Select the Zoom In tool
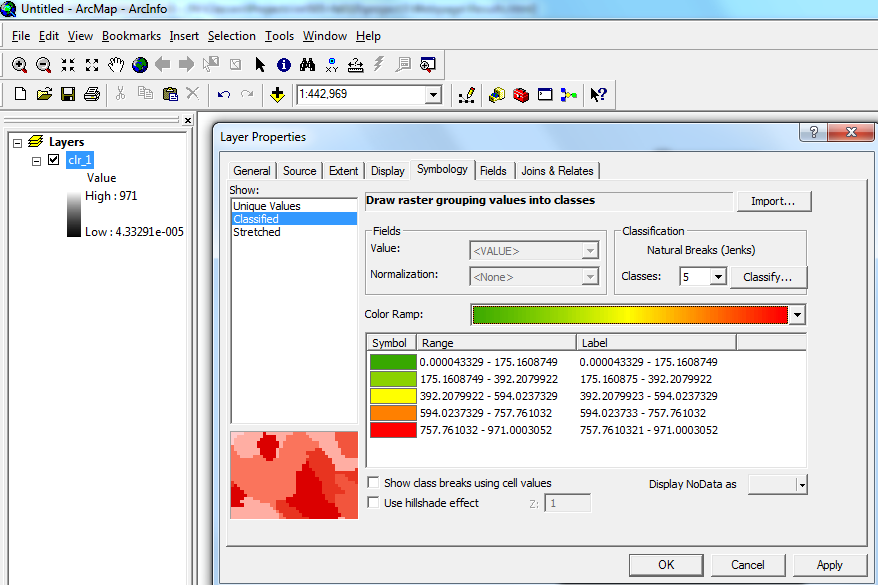 (x=20, y=65)
